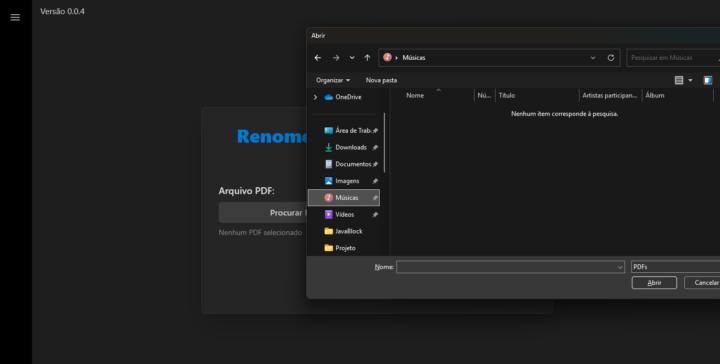Click the Versão 0.0.4 label
Image resolution: width=720 pixels, height=364 pixels.
(62, 11)
